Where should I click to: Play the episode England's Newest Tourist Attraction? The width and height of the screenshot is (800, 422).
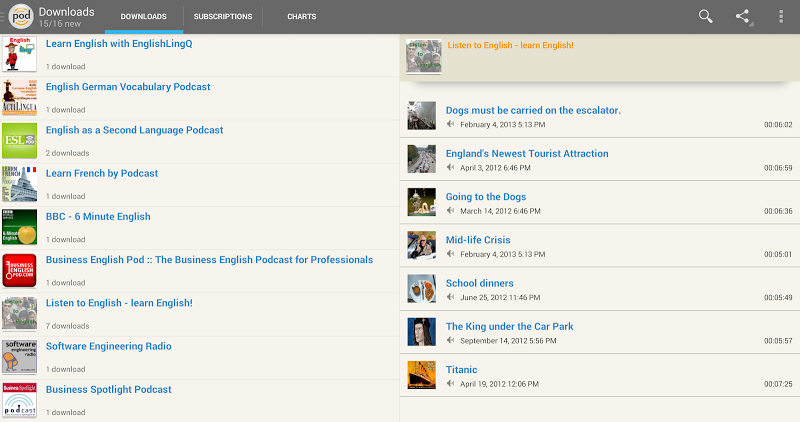tap(526, 154)
